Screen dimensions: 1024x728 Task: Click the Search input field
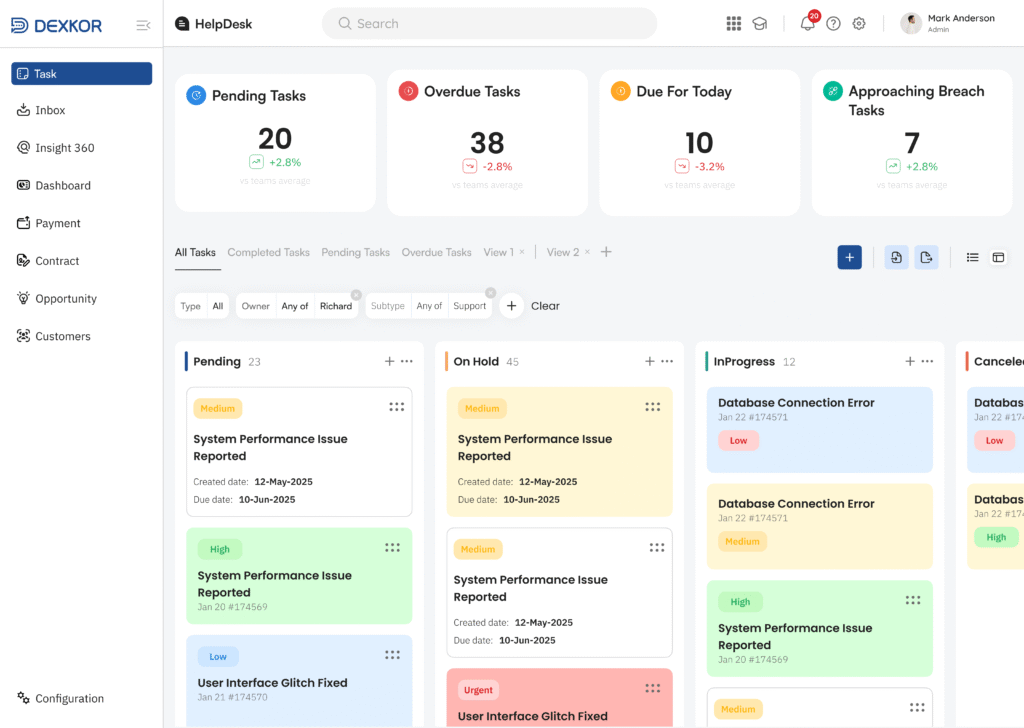pyautogui.click(x=490, y=24)
